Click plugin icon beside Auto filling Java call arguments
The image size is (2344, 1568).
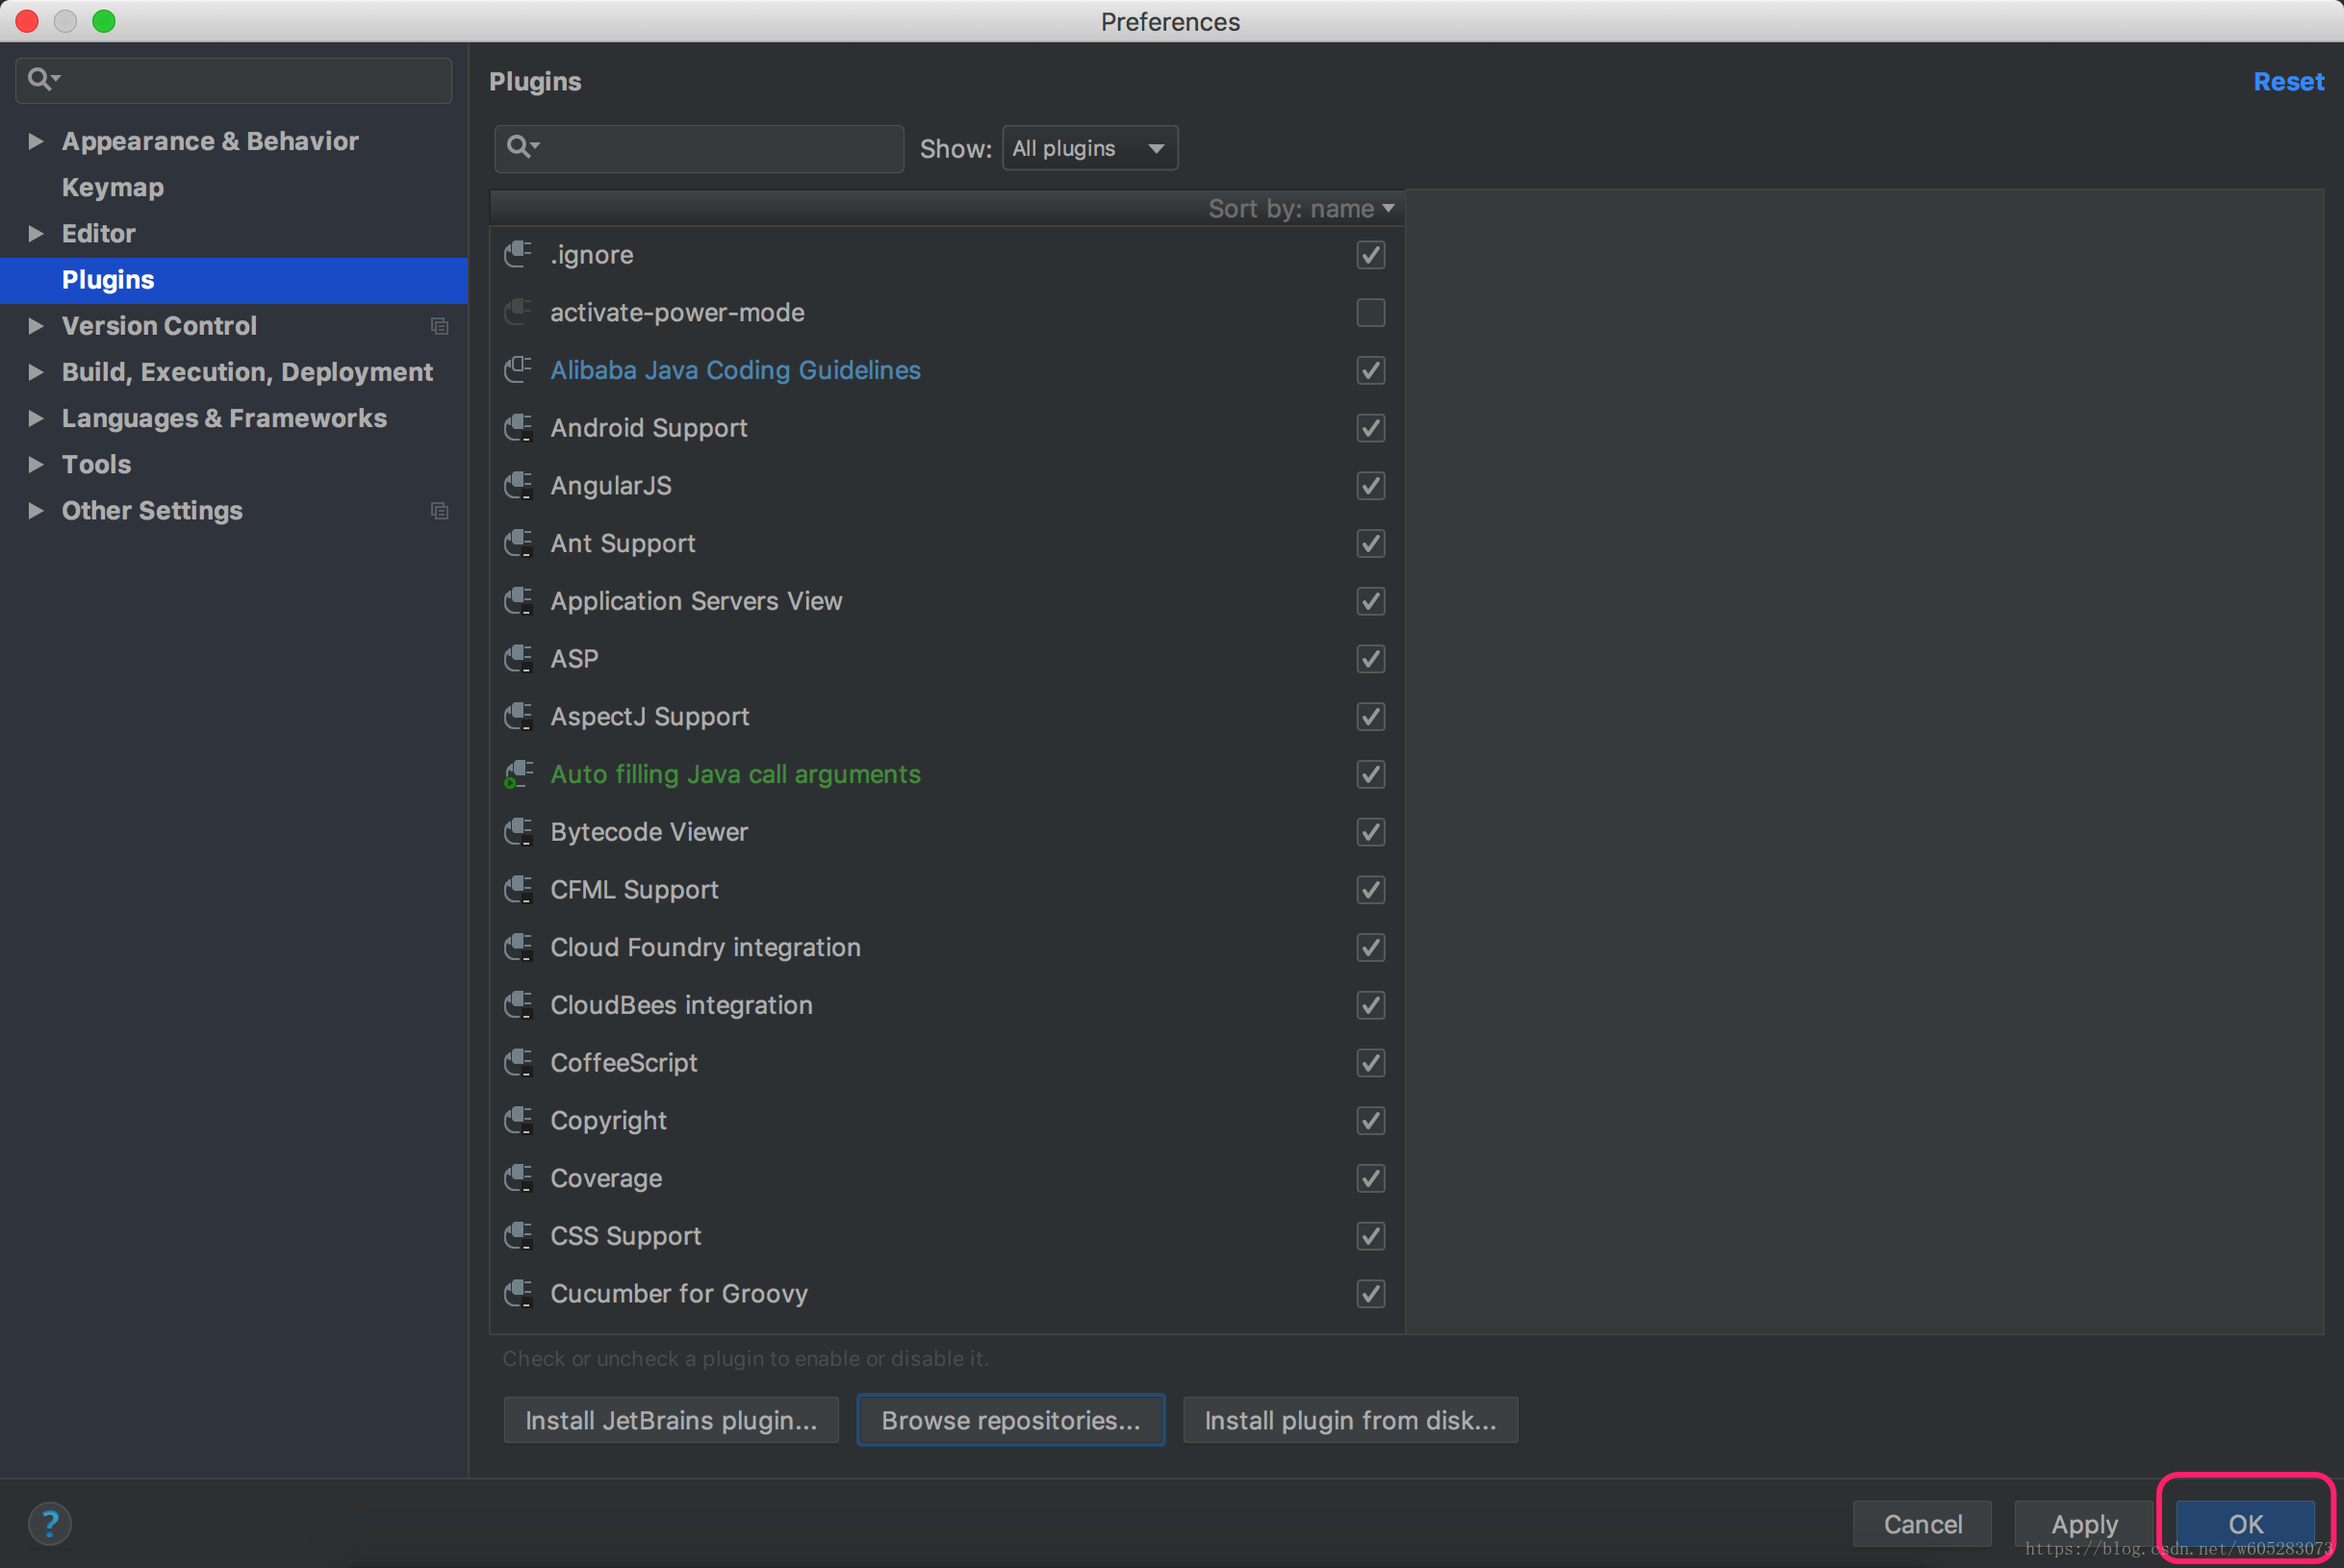point(518,774)
